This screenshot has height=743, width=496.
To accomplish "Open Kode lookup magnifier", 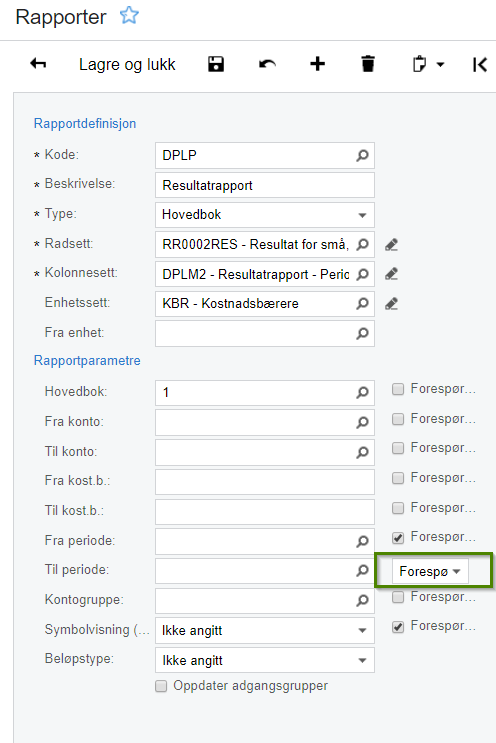I will [x=362, y=155].
